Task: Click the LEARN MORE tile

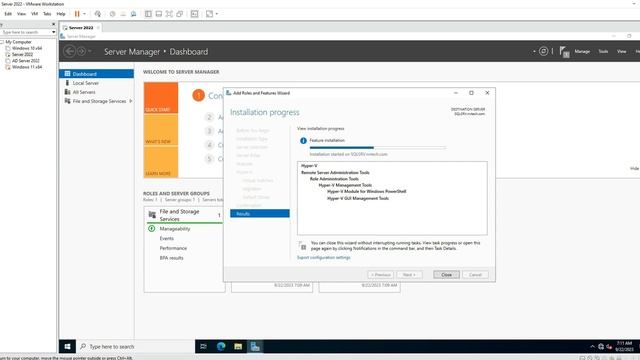Action: (x=161, y=162)
